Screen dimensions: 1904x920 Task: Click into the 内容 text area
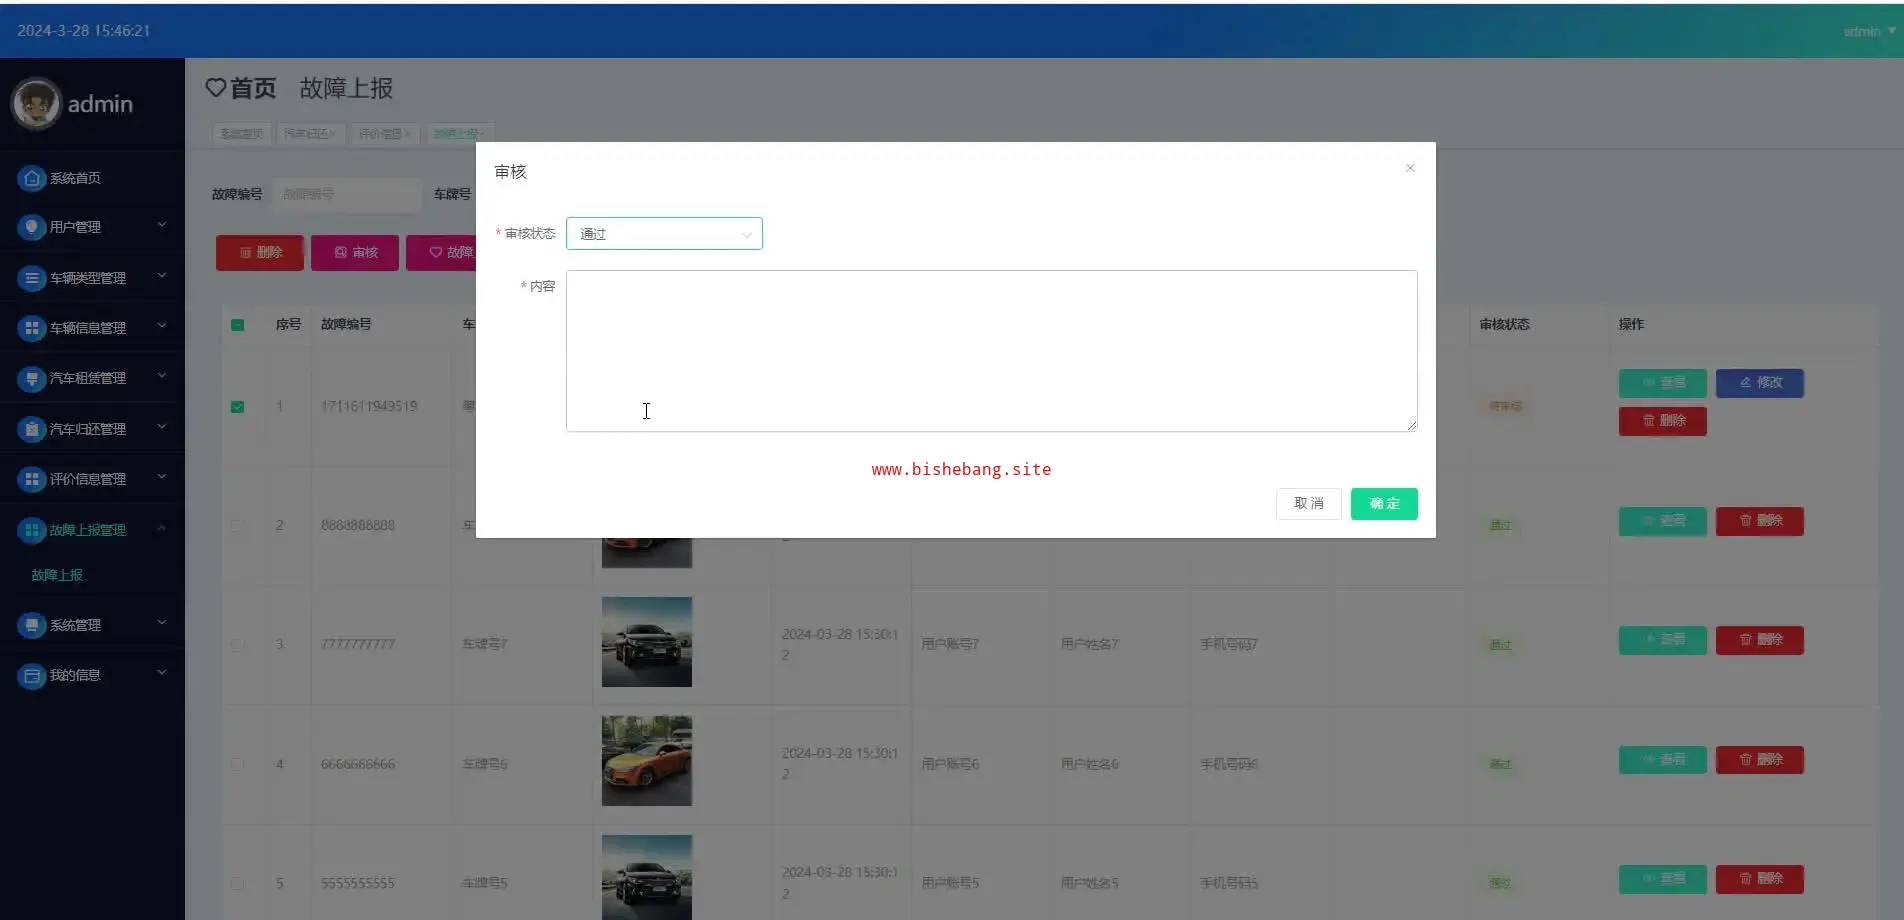(x=990, y=350)
